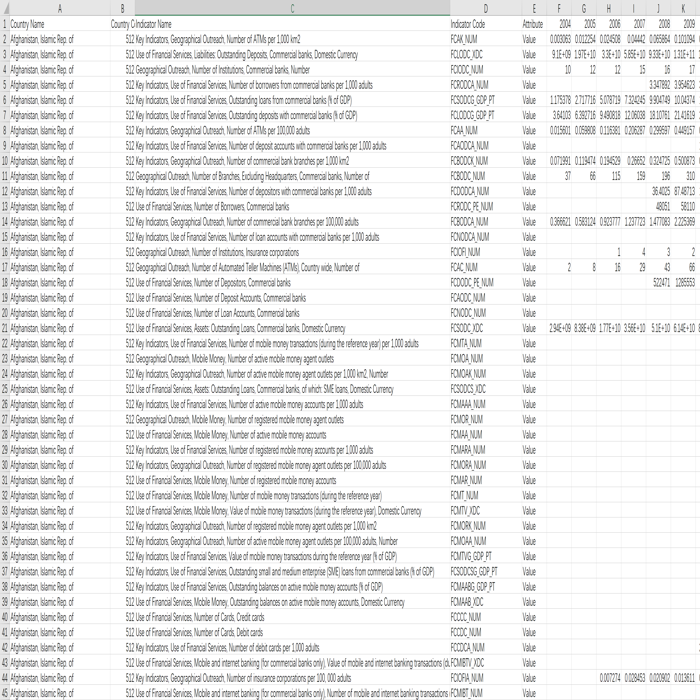Click value 0.007274 in row 44

tap(608, 678)
